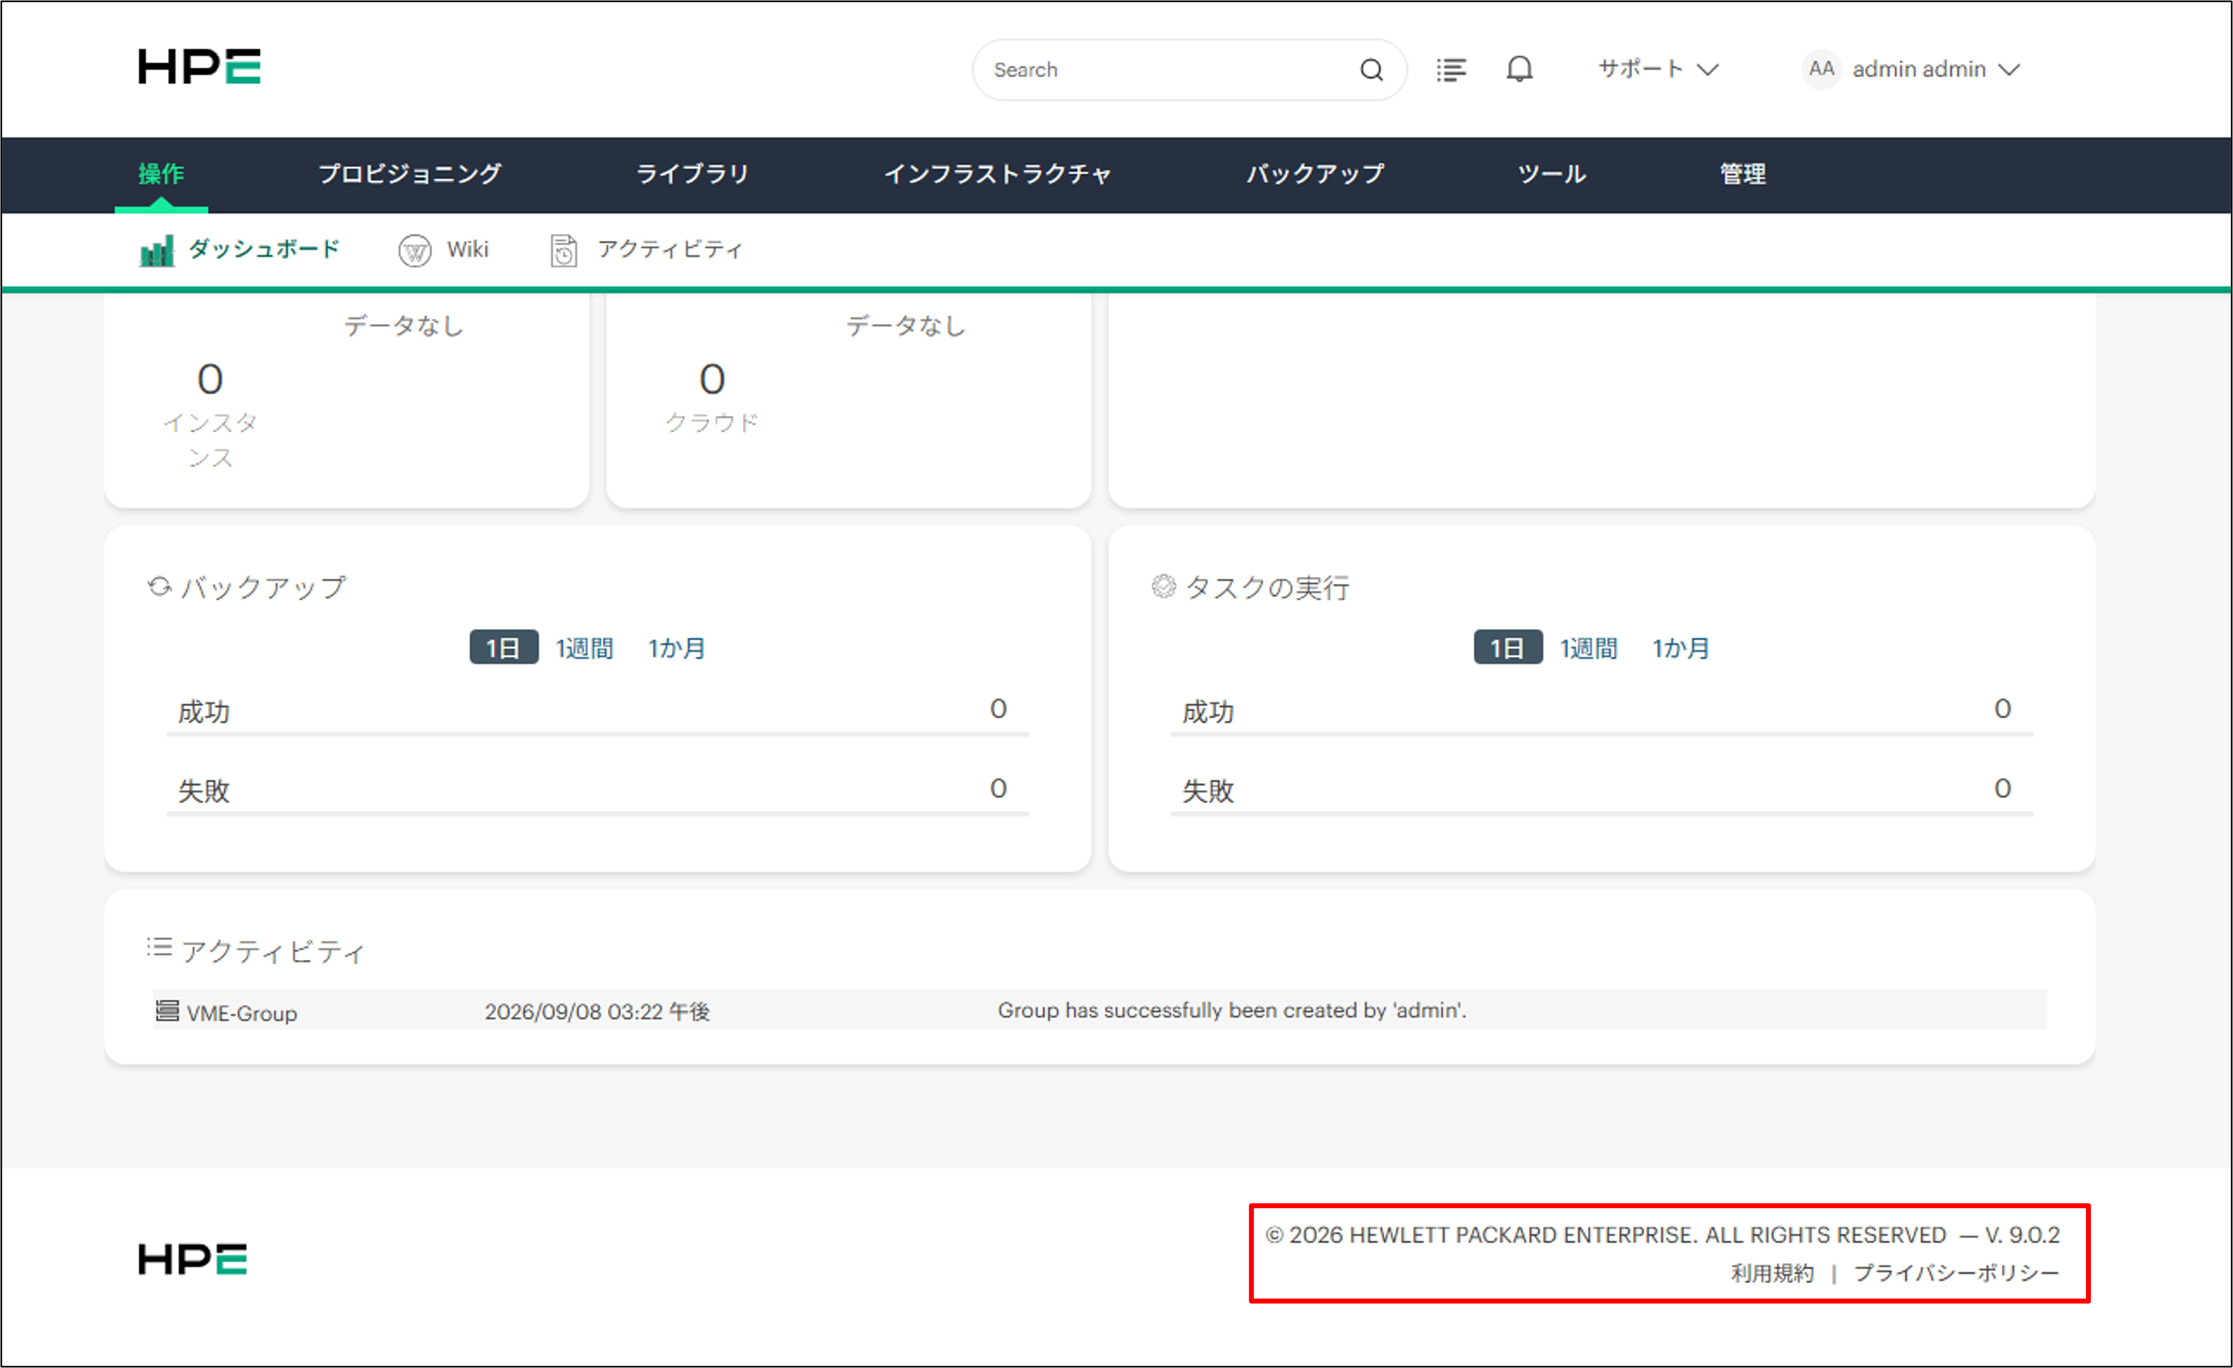
Task: Click the バックアップ 成功 row
Action: (597, 712)
